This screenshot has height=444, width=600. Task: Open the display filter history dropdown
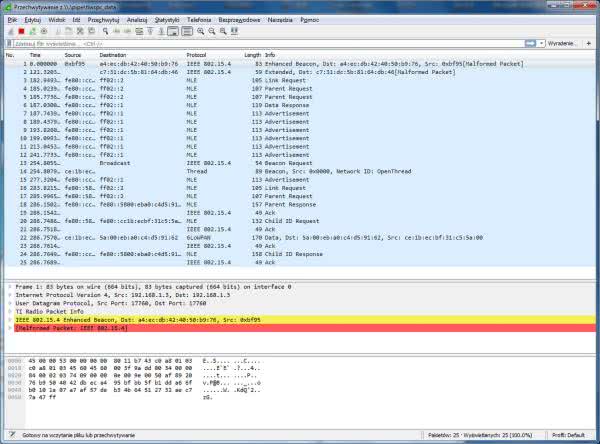540,44
